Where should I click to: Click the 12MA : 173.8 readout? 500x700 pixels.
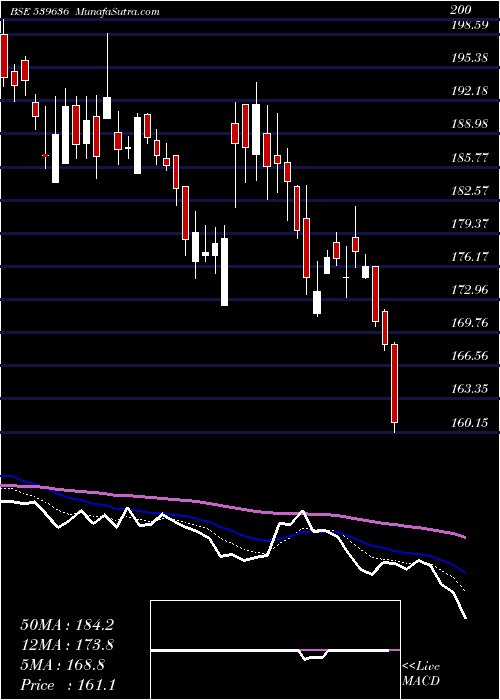pos(67,645)
